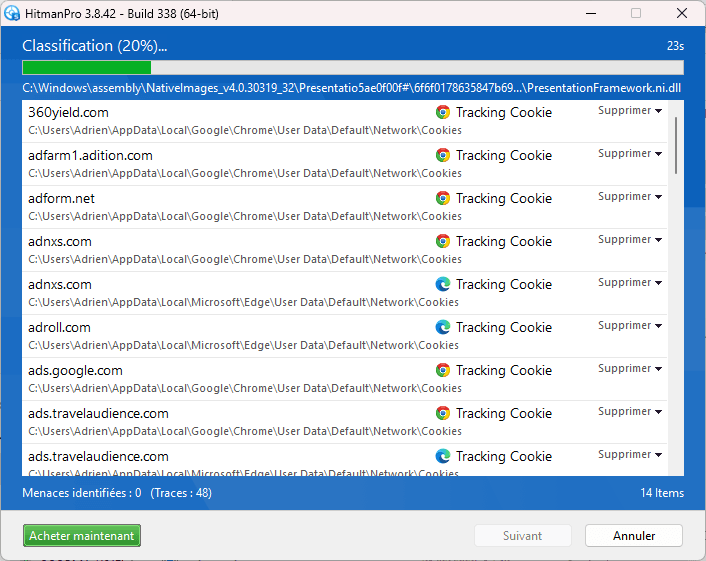Close the HitmanPro window
Viewport: 706px width, 561px height.
point(682,14)
